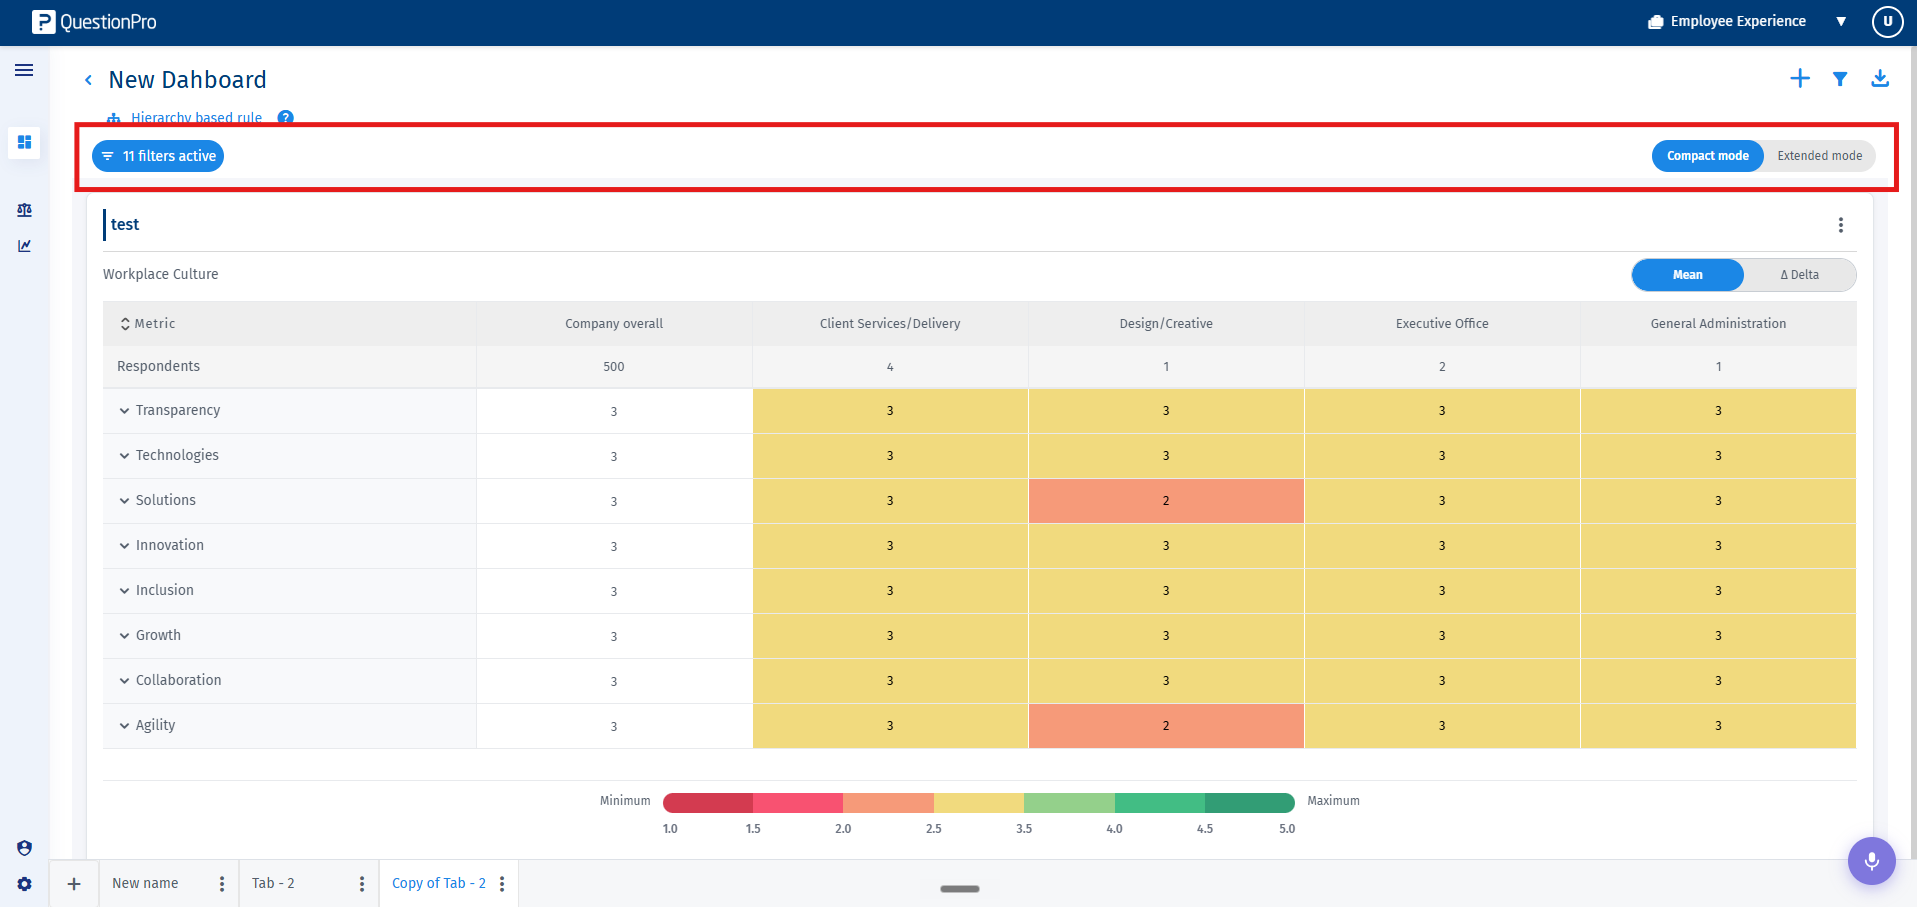
Task: Click dark green maximum legend swatch
Action: pos(1250,803)
